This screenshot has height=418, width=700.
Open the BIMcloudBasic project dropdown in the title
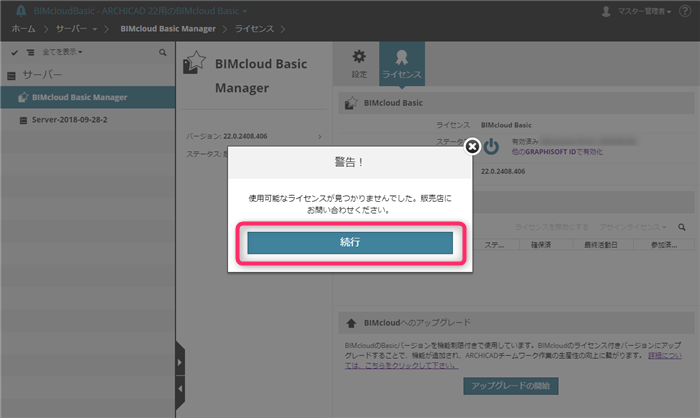tap(140, 11)
